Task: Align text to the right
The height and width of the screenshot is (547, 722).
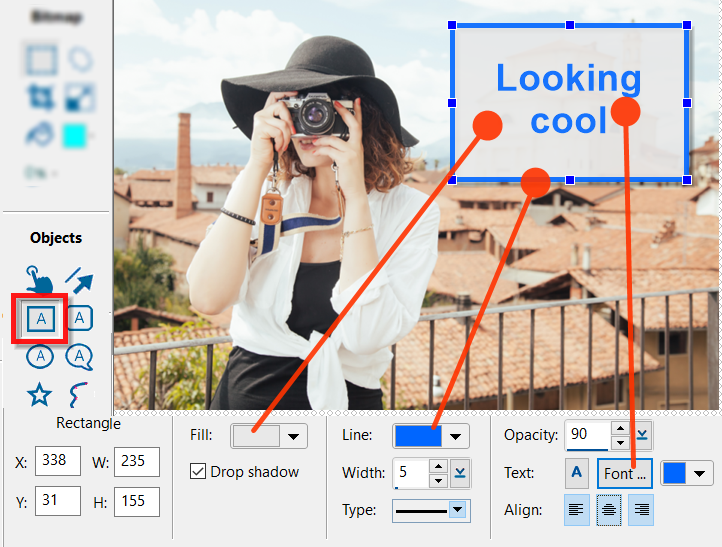Action: (640, 509)
